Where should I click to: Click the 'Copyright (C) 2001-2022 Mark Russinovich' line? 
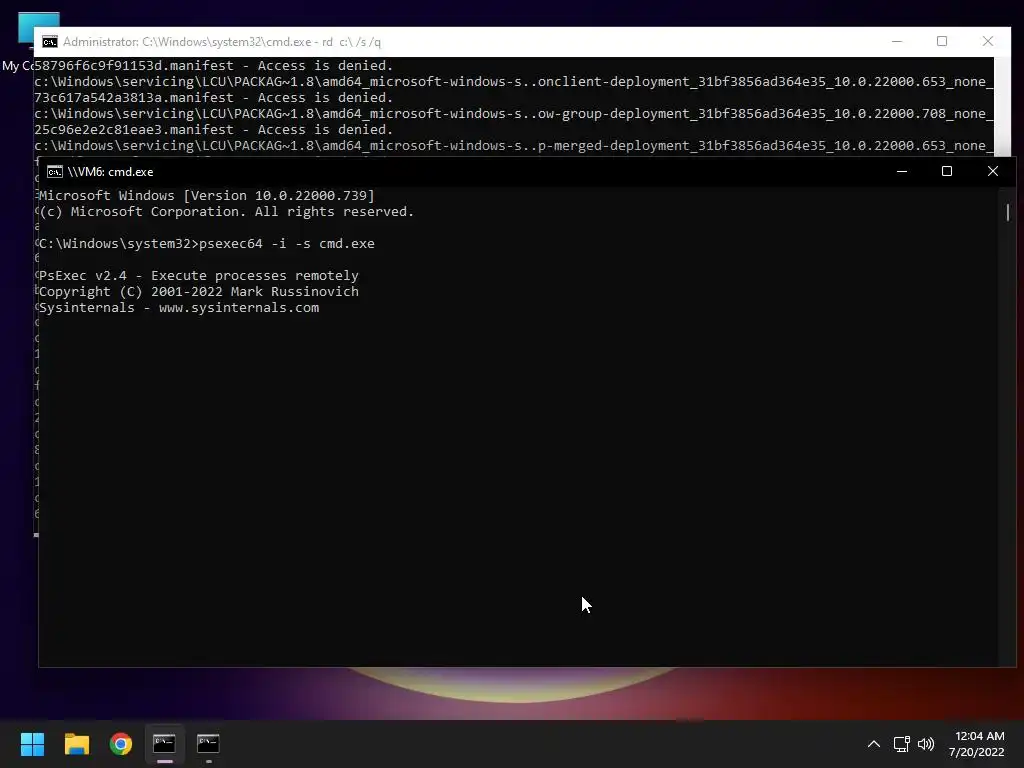click(199, 291)
